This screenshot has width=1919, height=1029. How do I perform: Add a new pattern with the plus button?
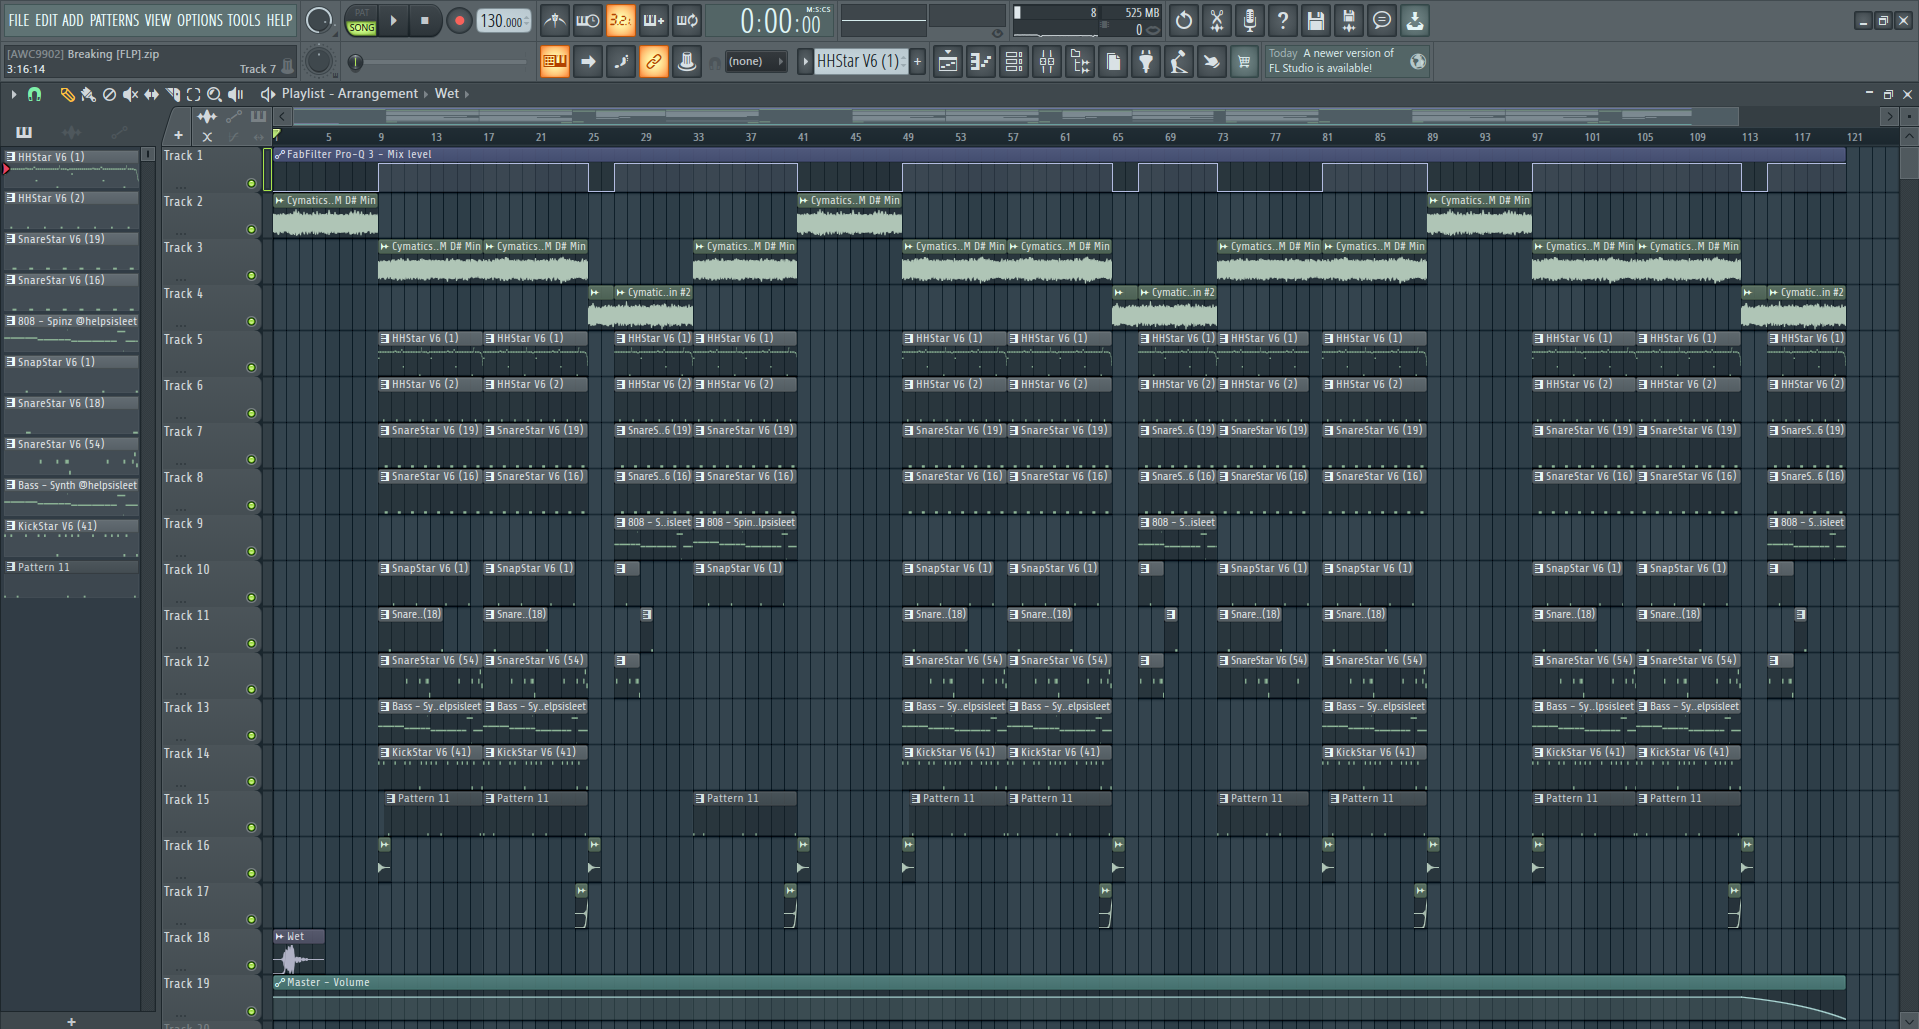pyautogui.click(x=917, y=62)
